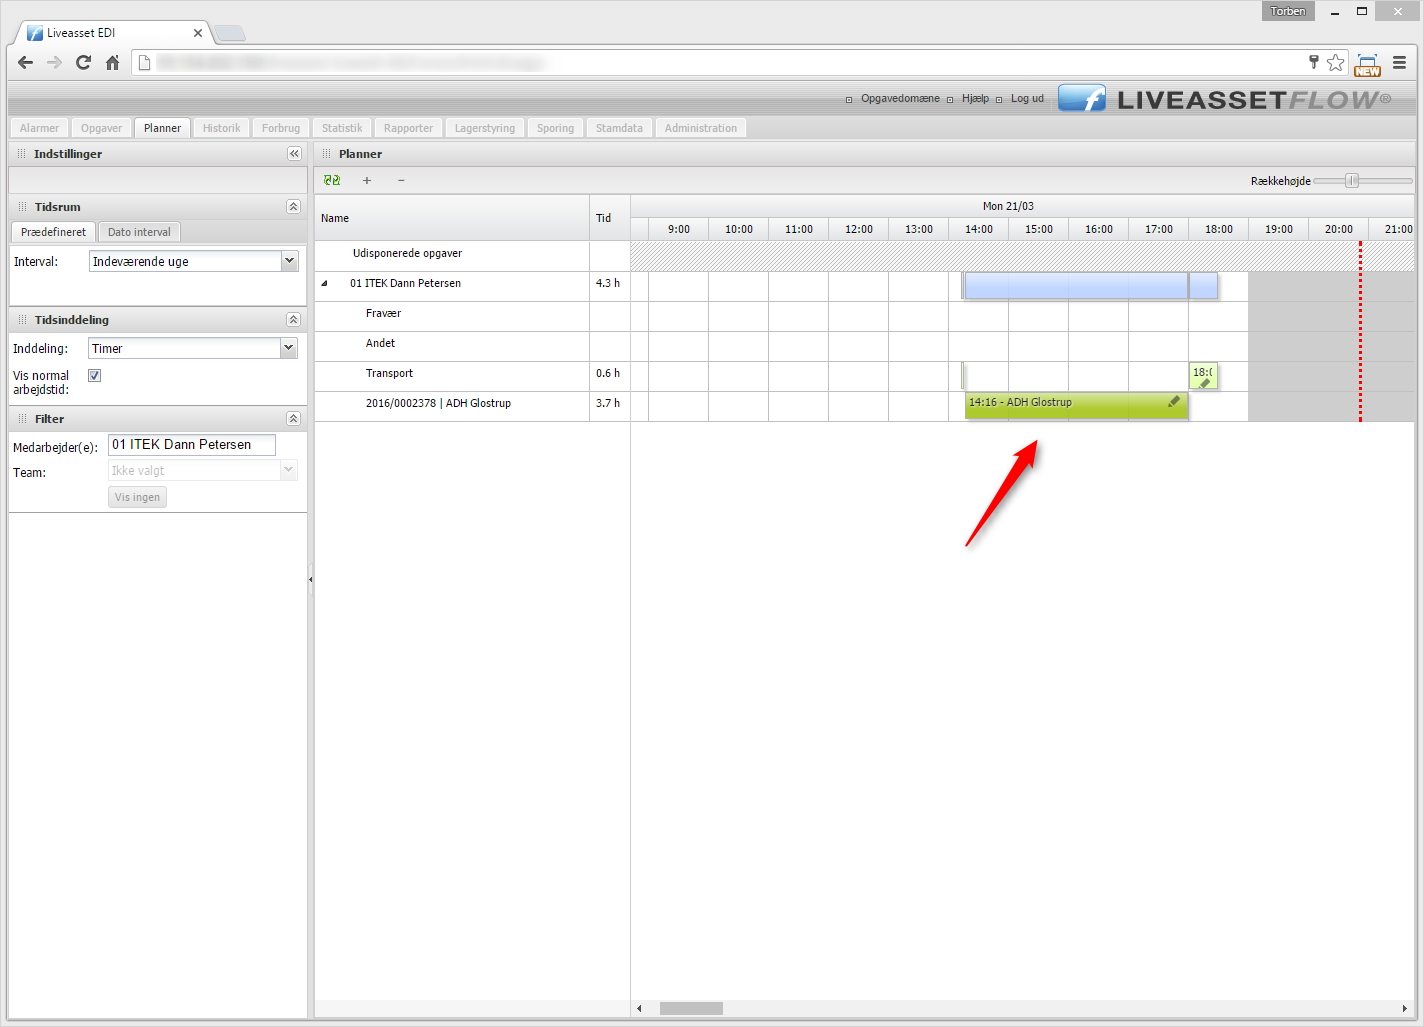1424x1027 pixels.
Task: Reload the page in the browser
Action: tap(84, 63)
